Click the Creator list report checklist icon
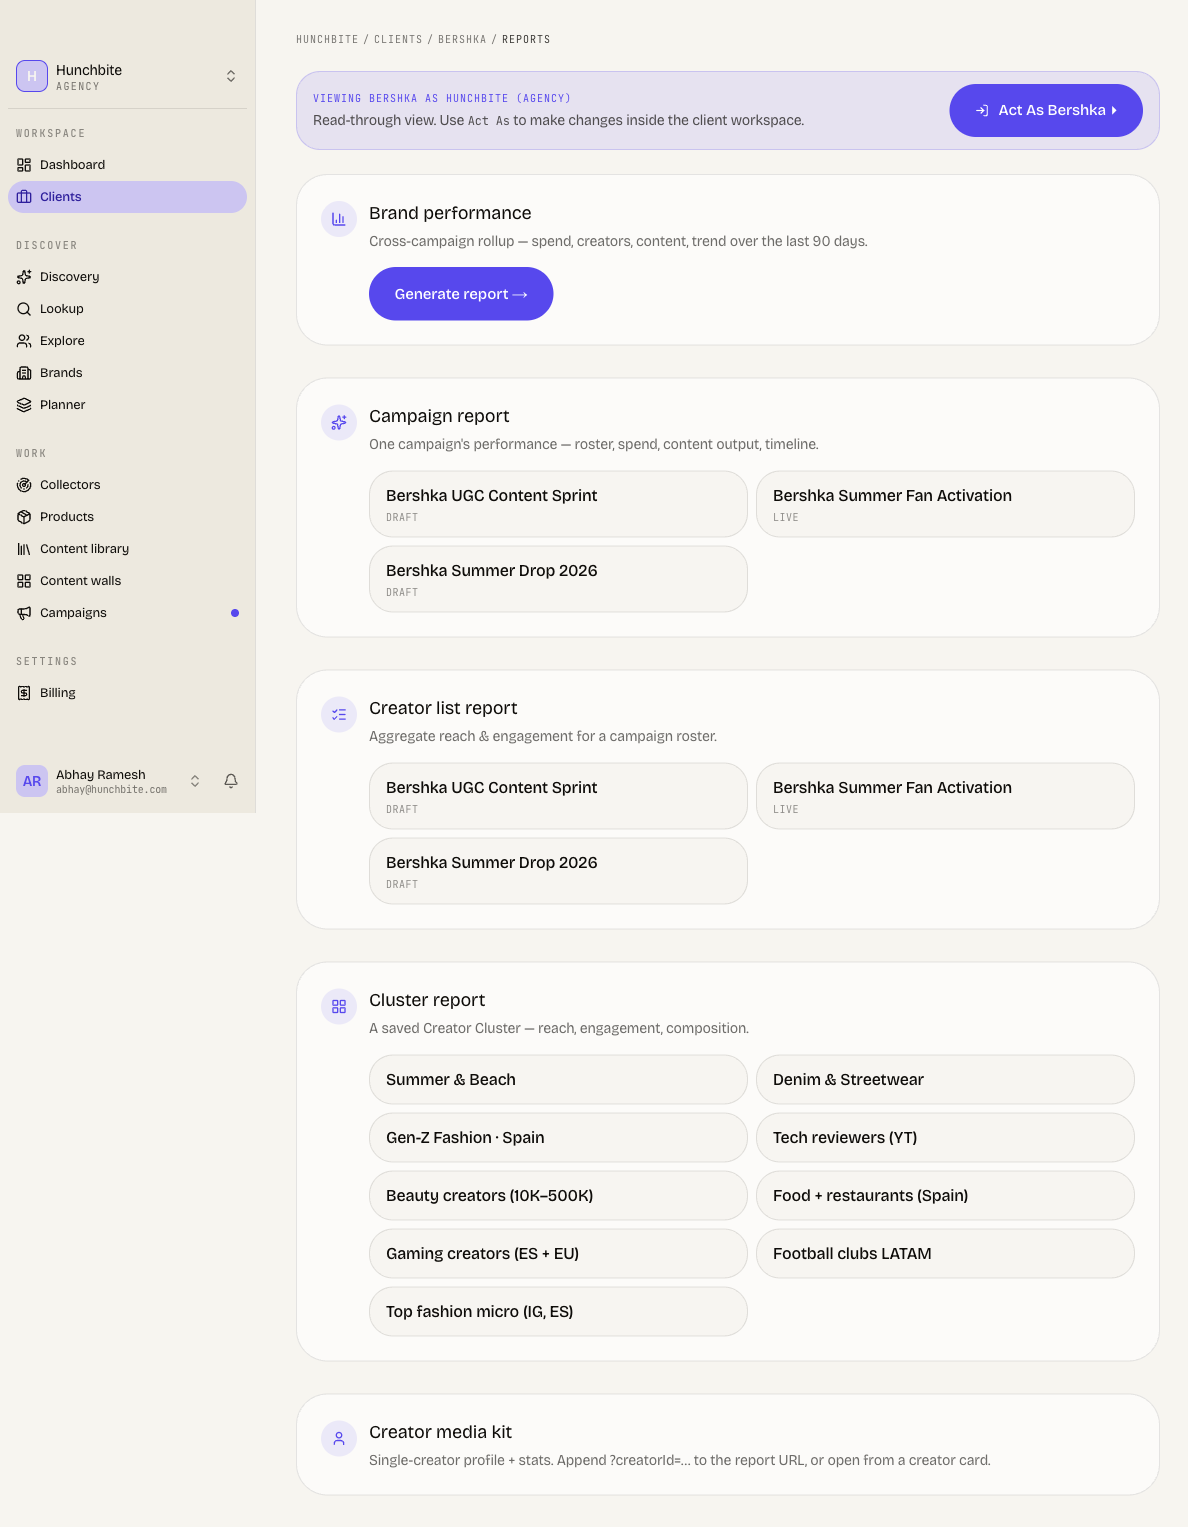The width and height of the screenshot is (1188, 1527). (339, 714)
